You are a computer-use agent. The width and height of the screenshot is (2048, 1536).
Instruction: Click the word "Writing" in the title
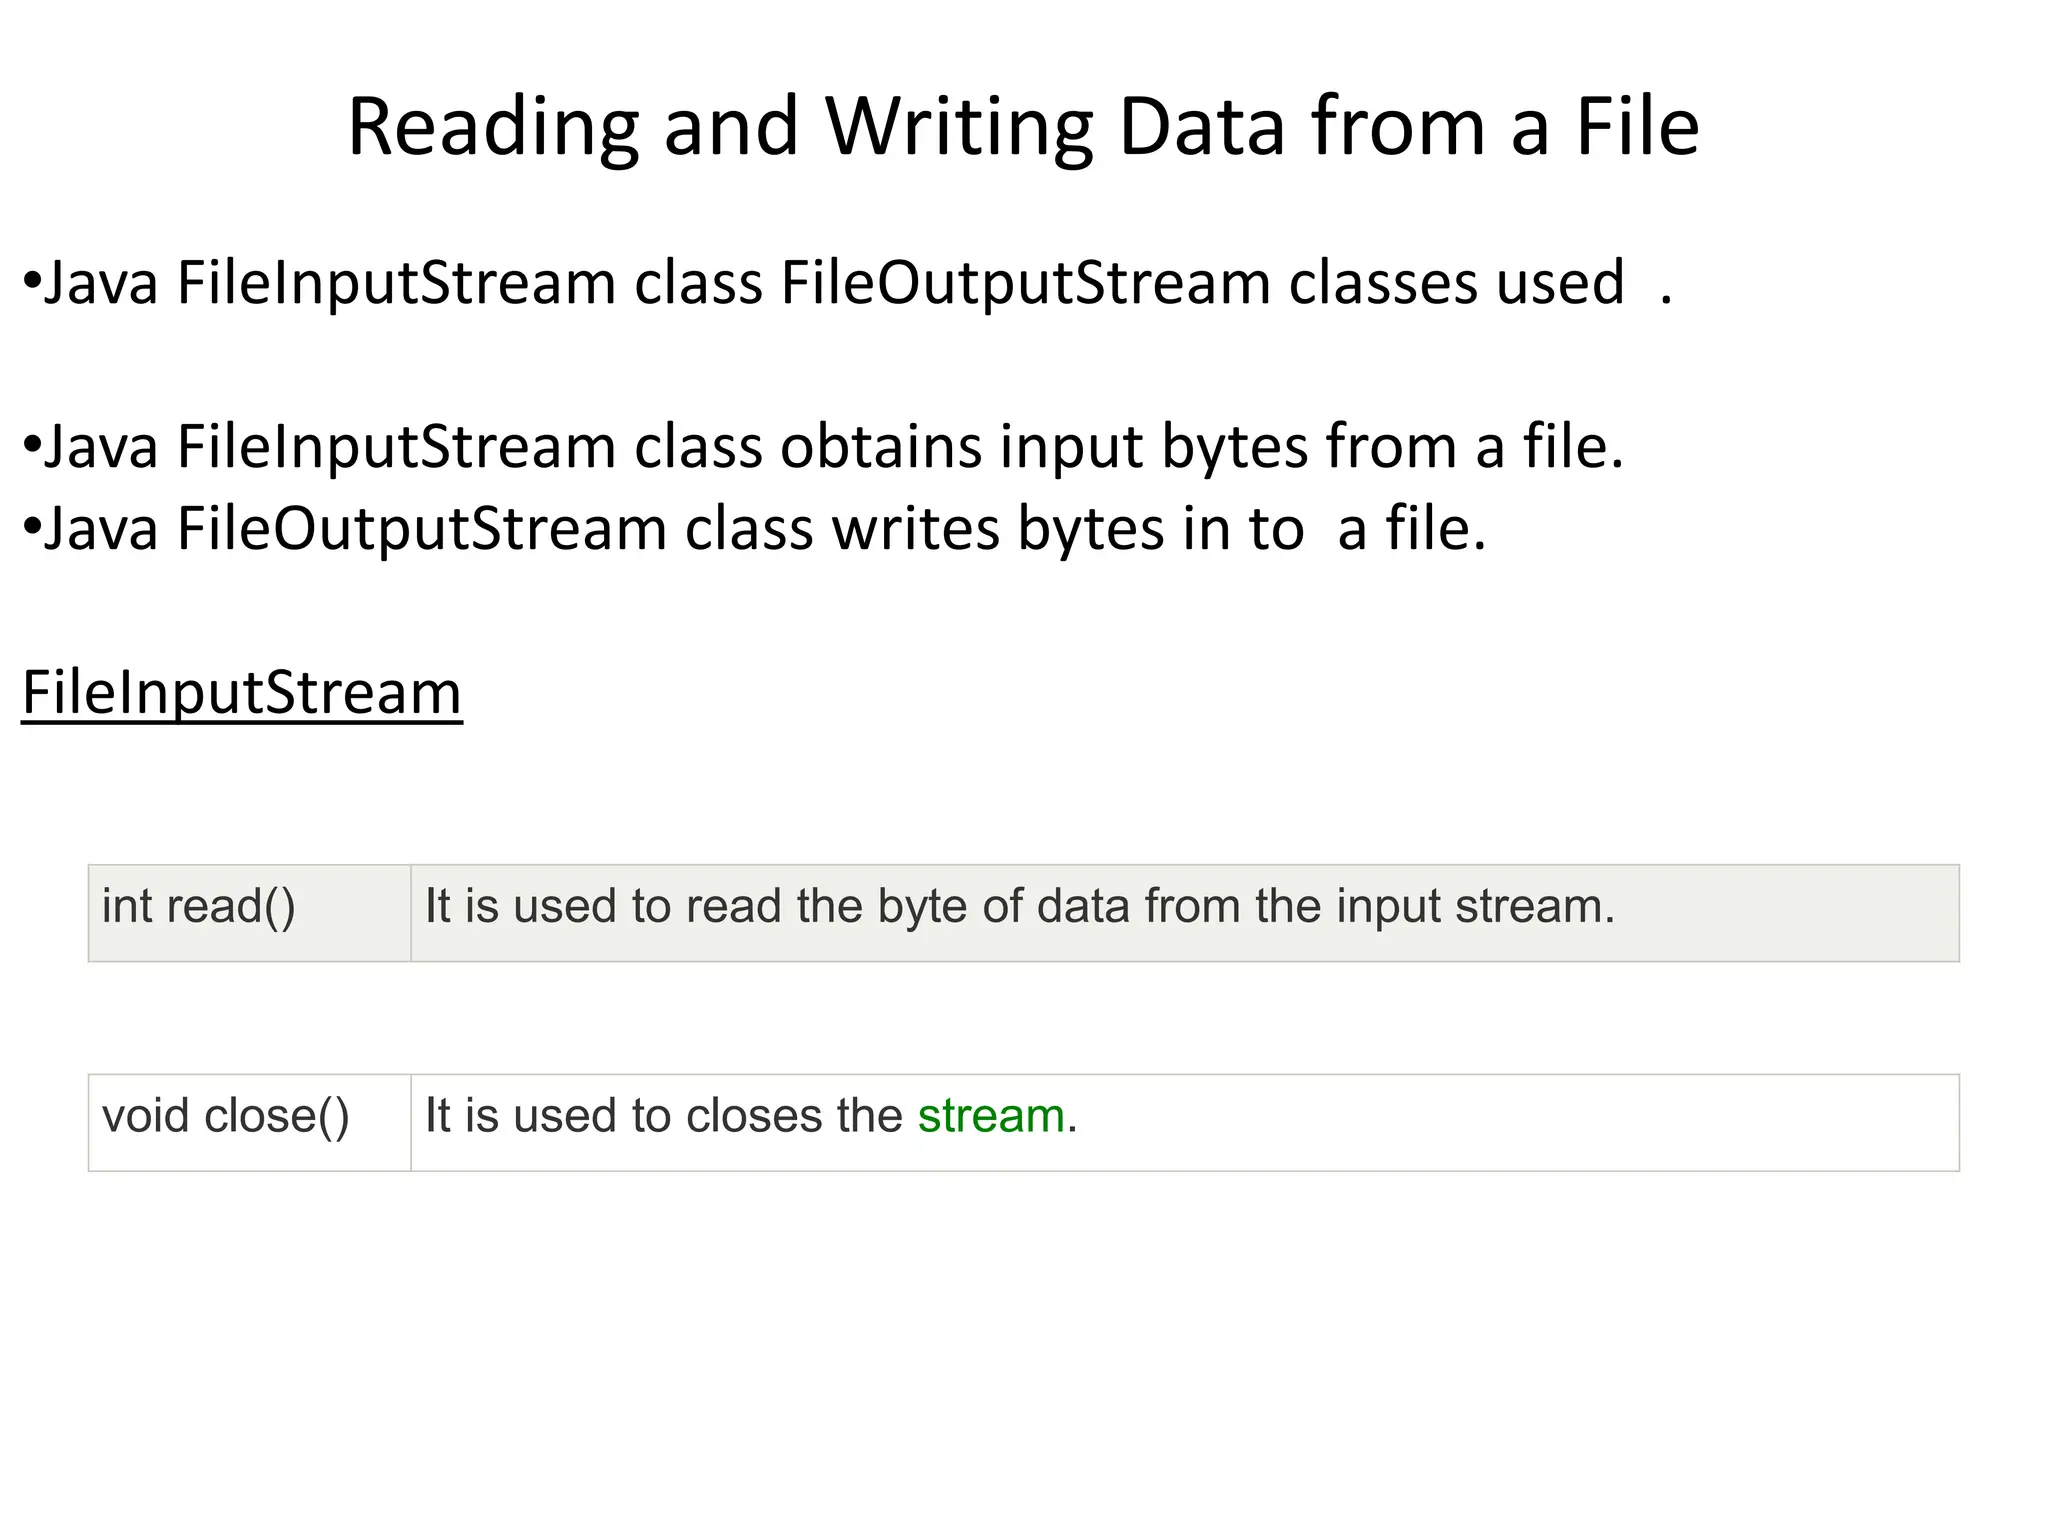click(x=958, y=126)
